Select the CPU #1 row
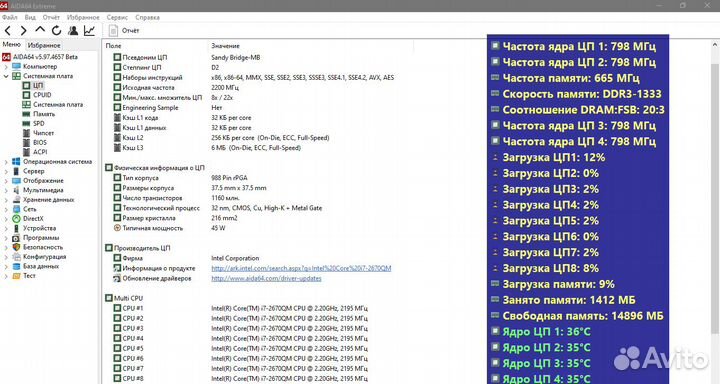Image resolution: width=720 pixels, height=384 pixels. click(240, 308)
